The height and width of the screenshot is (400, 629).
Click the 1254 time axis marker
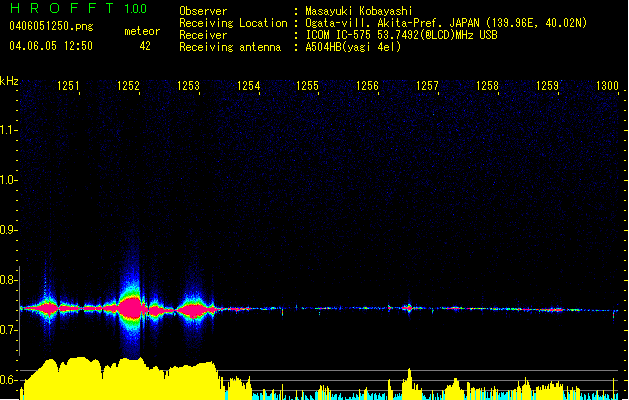click(x=248, y=85)
